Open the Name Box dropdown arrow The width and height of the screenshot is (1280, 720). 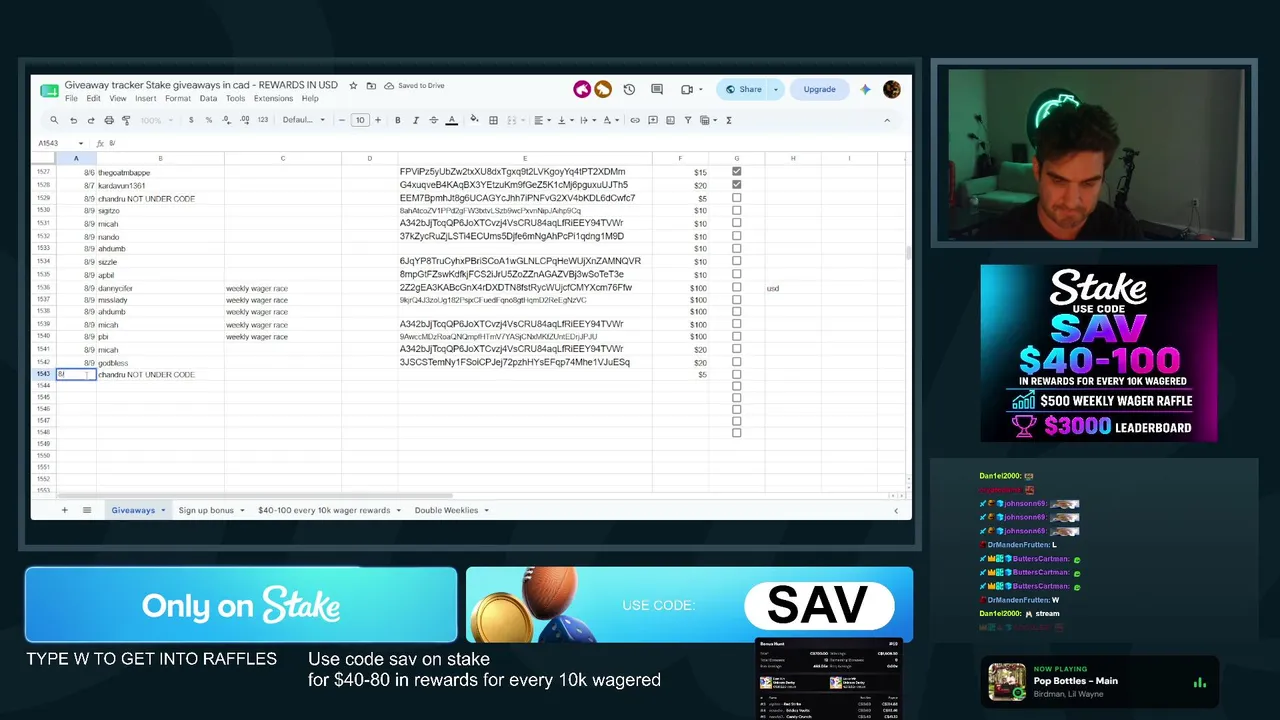(x=80, y=143)
